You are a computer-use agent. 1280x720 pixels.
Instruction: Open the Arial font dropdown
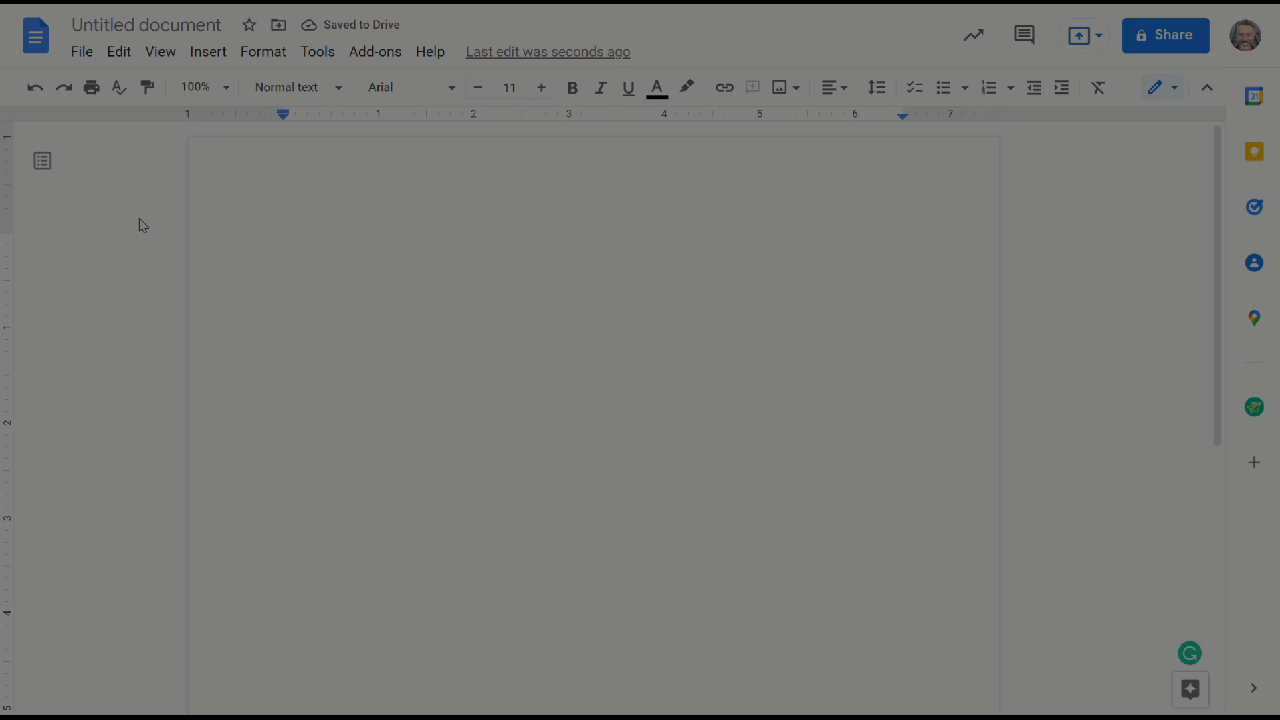411,88
